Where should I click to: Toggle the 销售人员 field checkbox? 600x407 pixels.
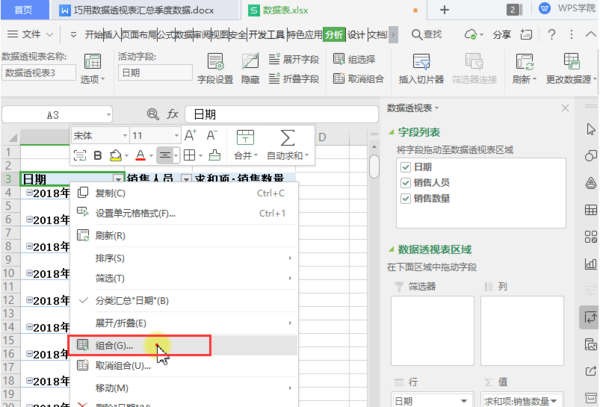(x=406, y=183)
